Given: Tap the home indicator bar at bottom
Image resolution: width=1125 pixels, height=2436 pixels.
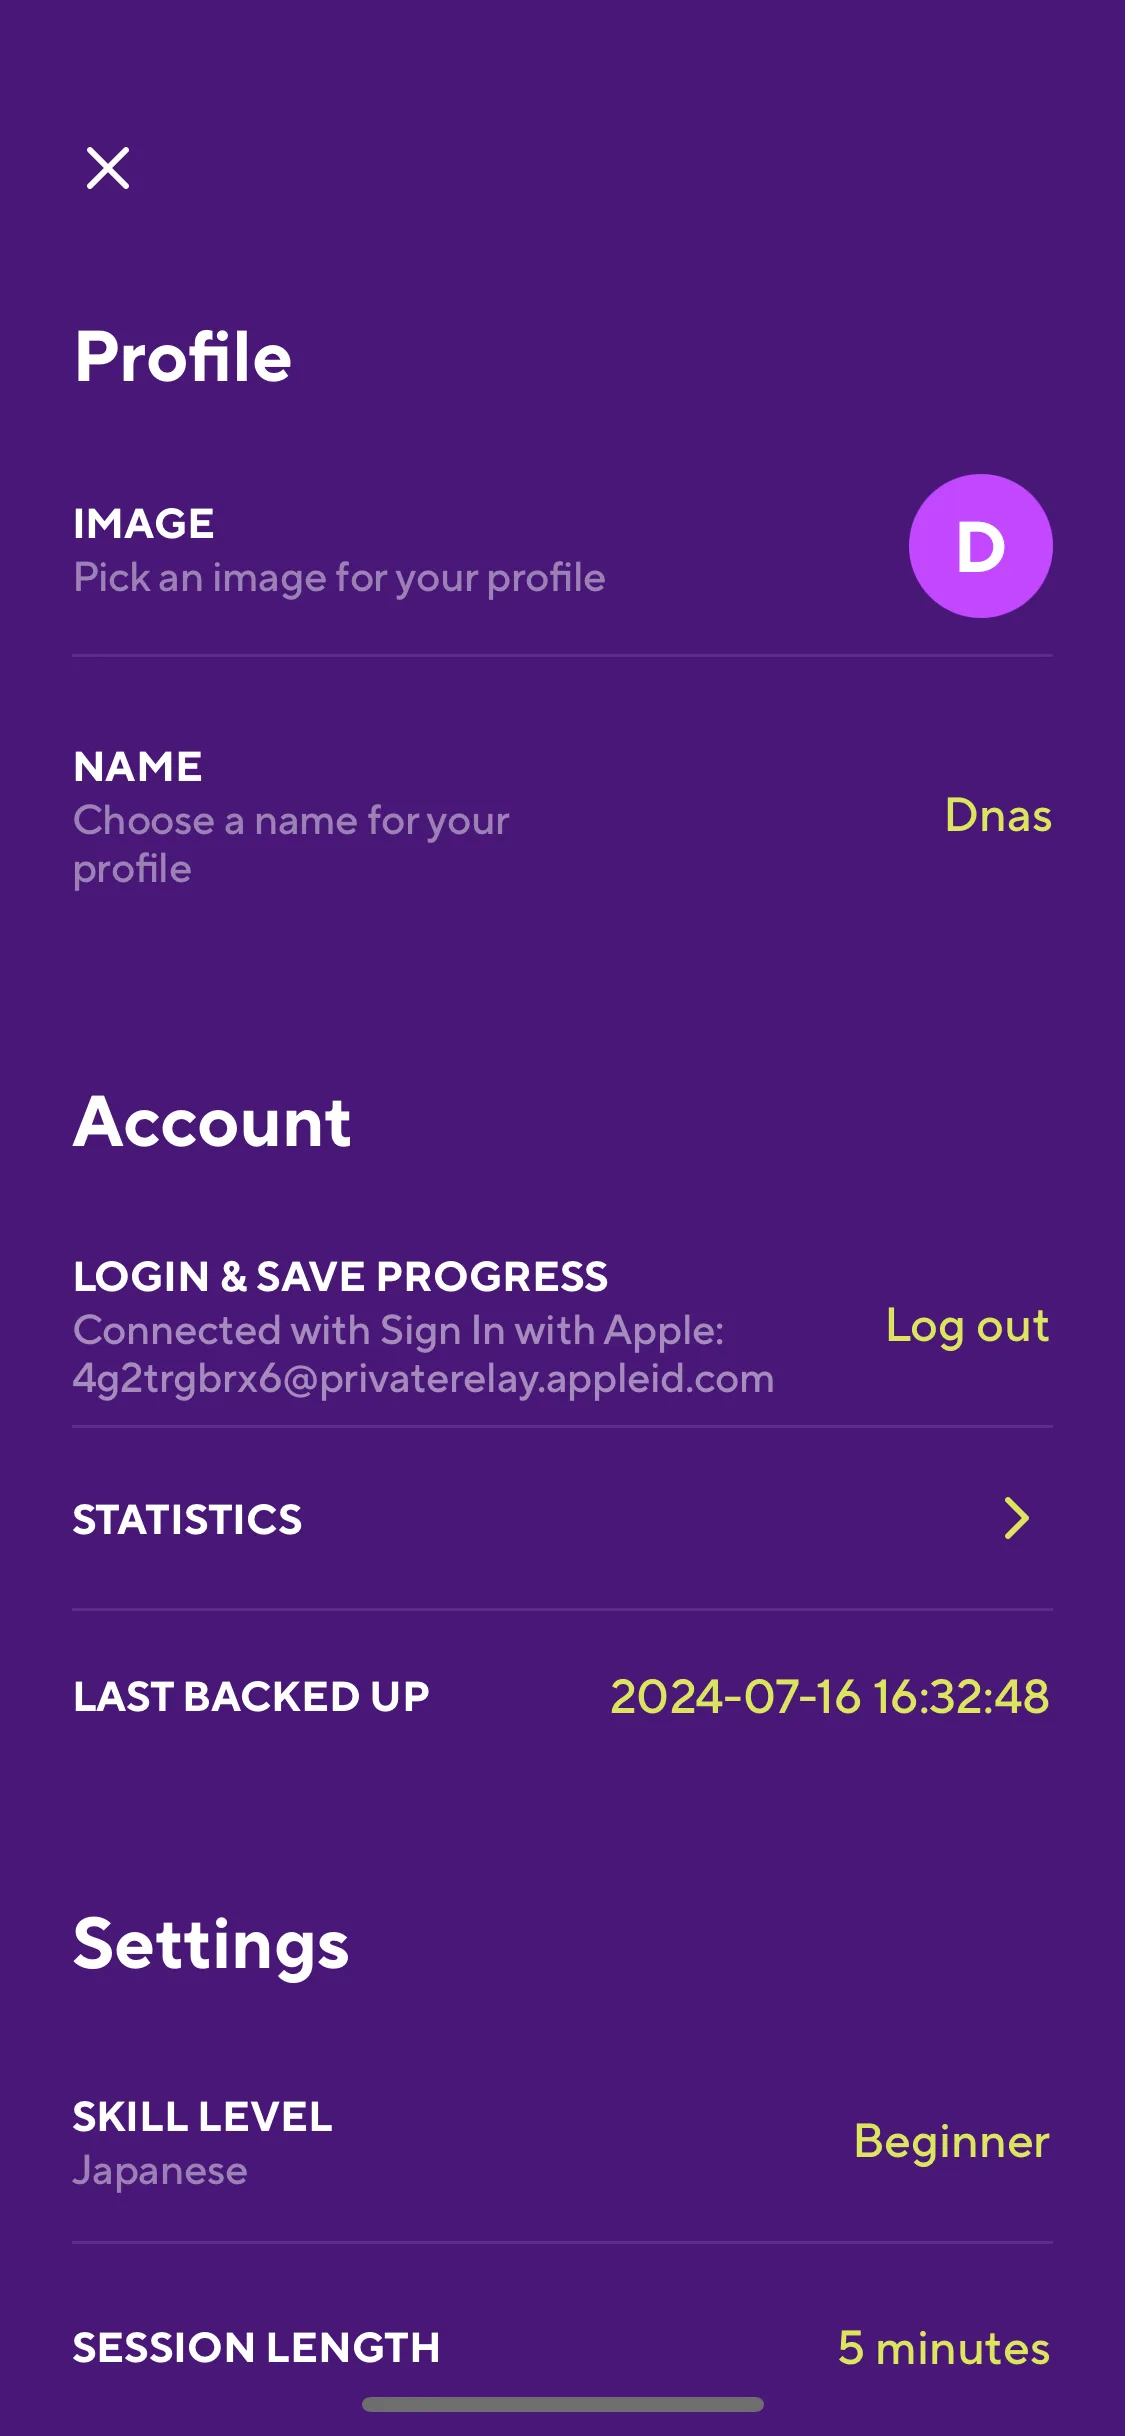Looking at the screenshot, I should tap(562, 2404).
